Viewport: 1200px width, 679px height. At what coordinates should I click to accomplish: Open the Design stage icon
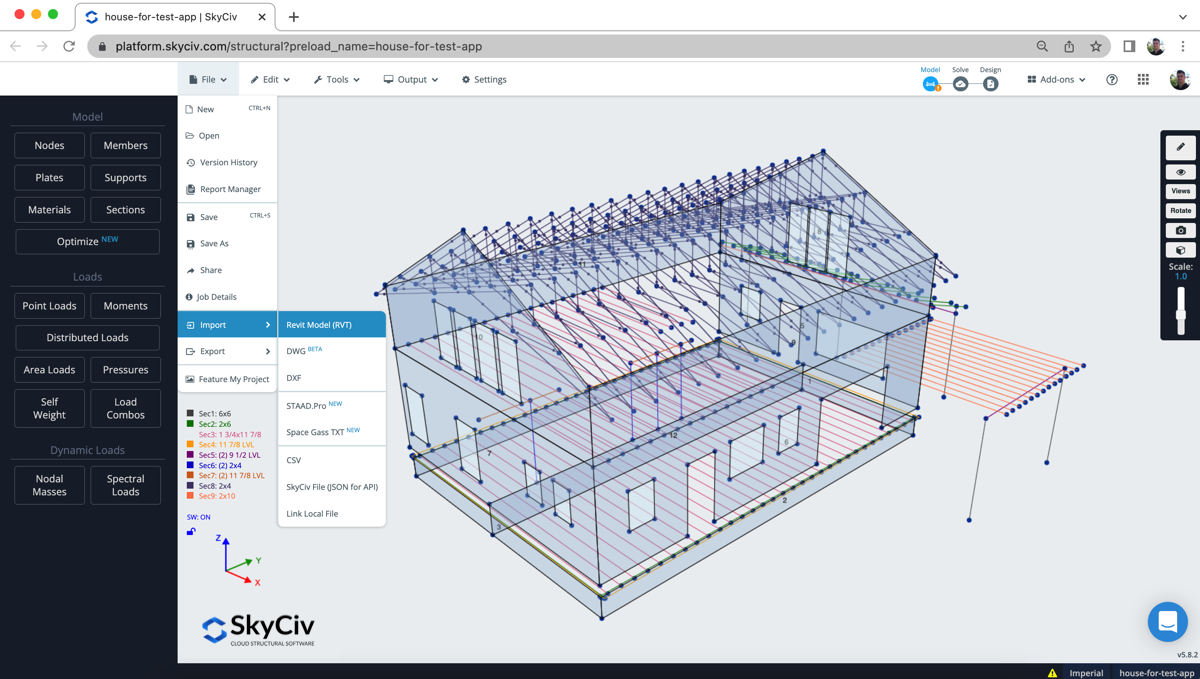(990, 84)
